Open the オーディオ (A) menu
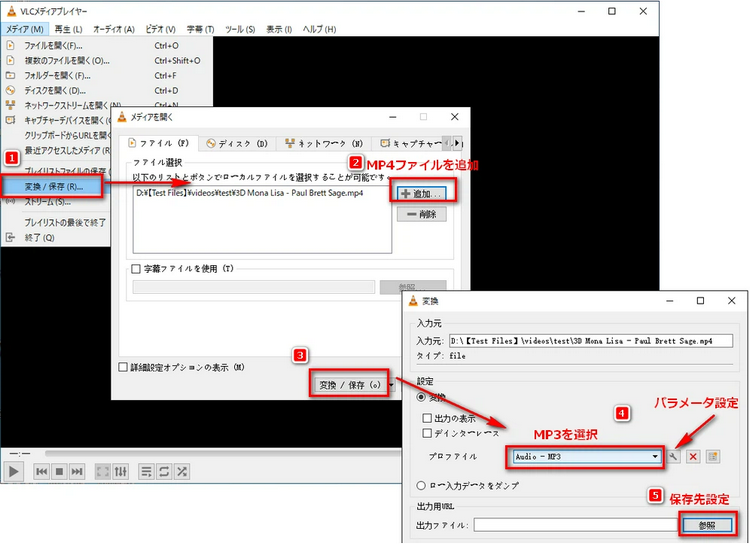The height and width of the screenshot is (544, 750). click(x=114, y=29)
